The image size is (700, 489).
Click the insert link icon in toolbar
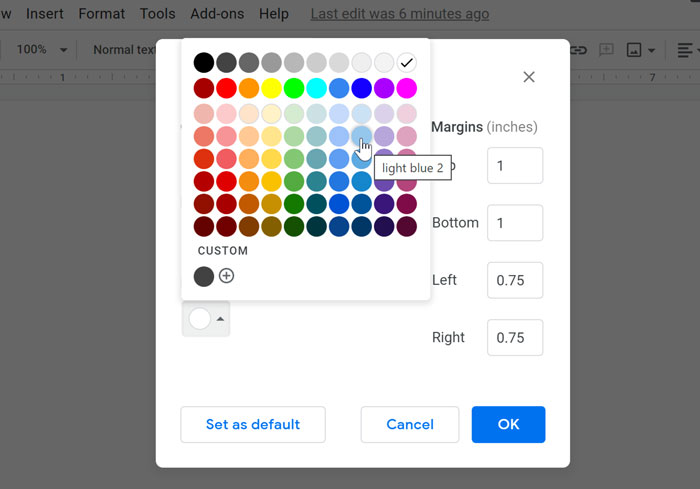[578, 50]
